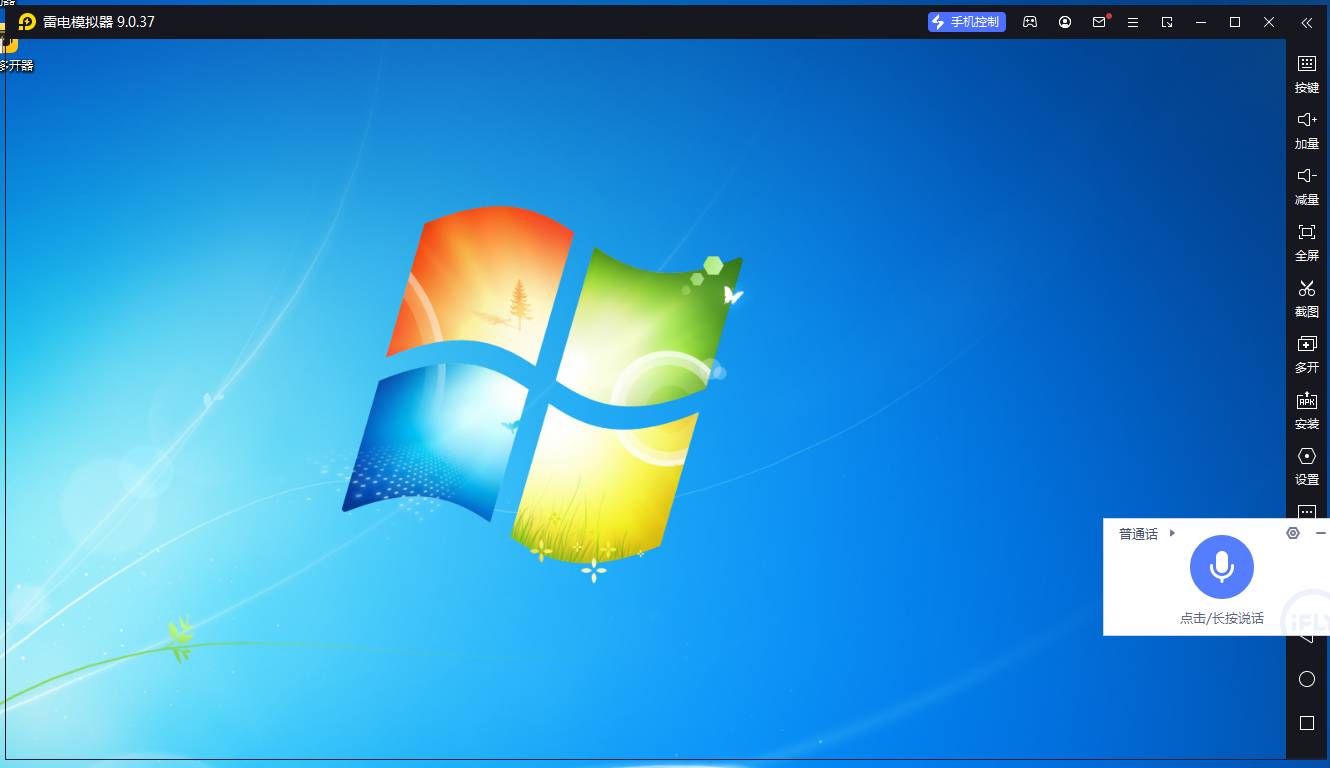Open the user account profile icon
This screenshot has width=1330, height=768.
(x=1065, y=22)
